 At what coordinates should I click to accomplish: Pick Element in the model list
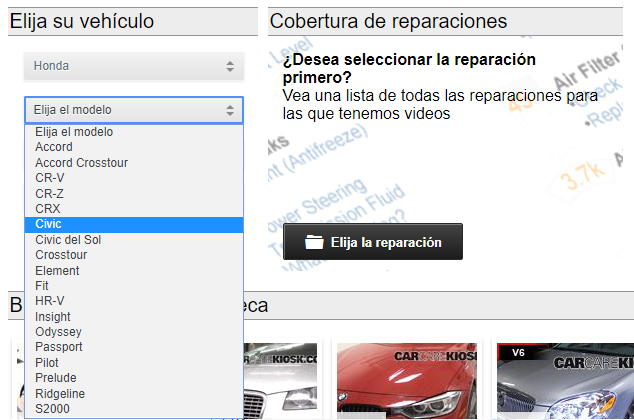[134, 270]
